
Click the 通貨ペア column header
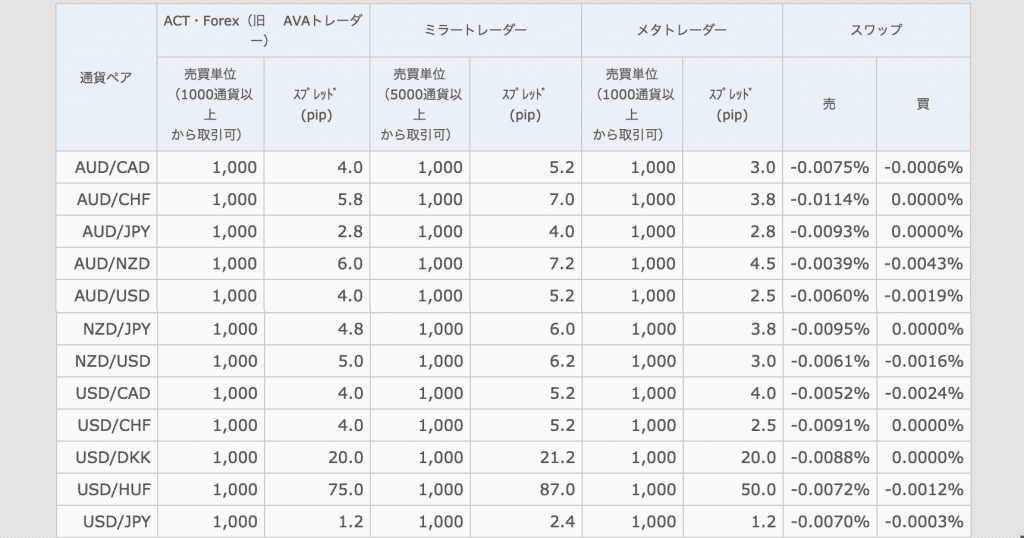tap(106, 78)
